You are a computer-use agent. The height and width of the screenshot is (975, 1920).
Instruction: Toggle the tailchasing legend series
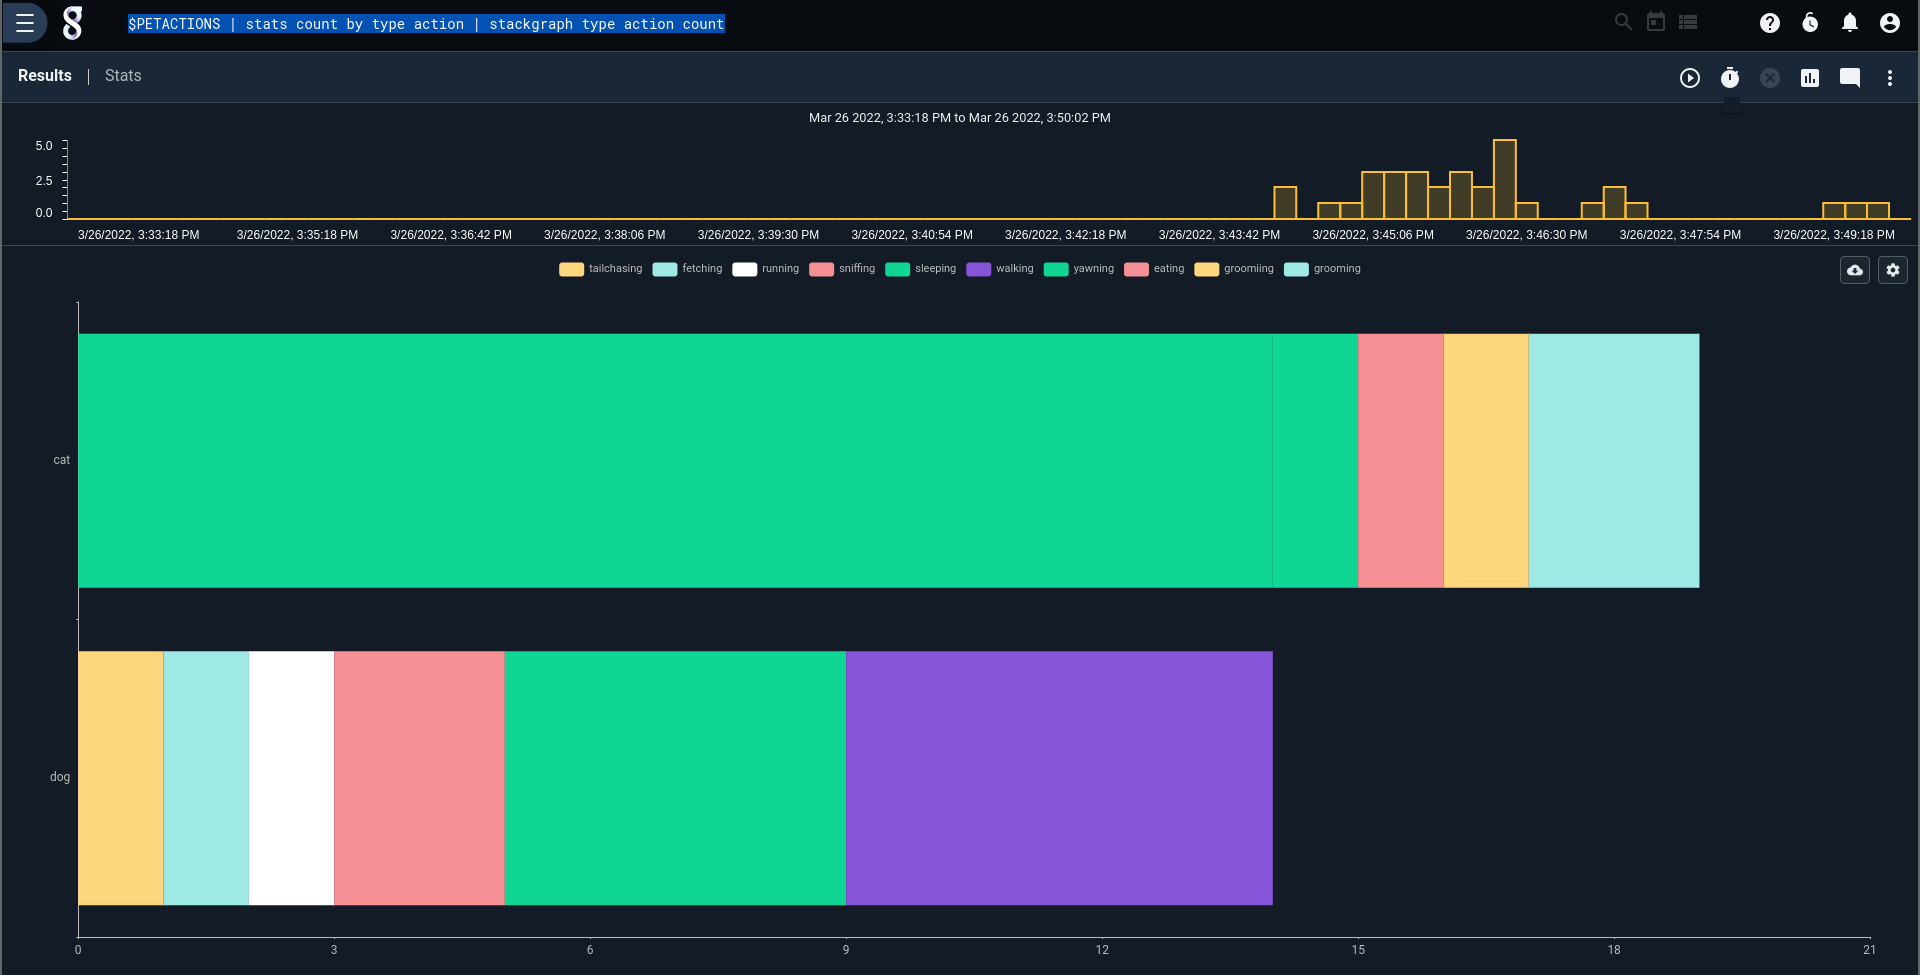tap(601, 269)
